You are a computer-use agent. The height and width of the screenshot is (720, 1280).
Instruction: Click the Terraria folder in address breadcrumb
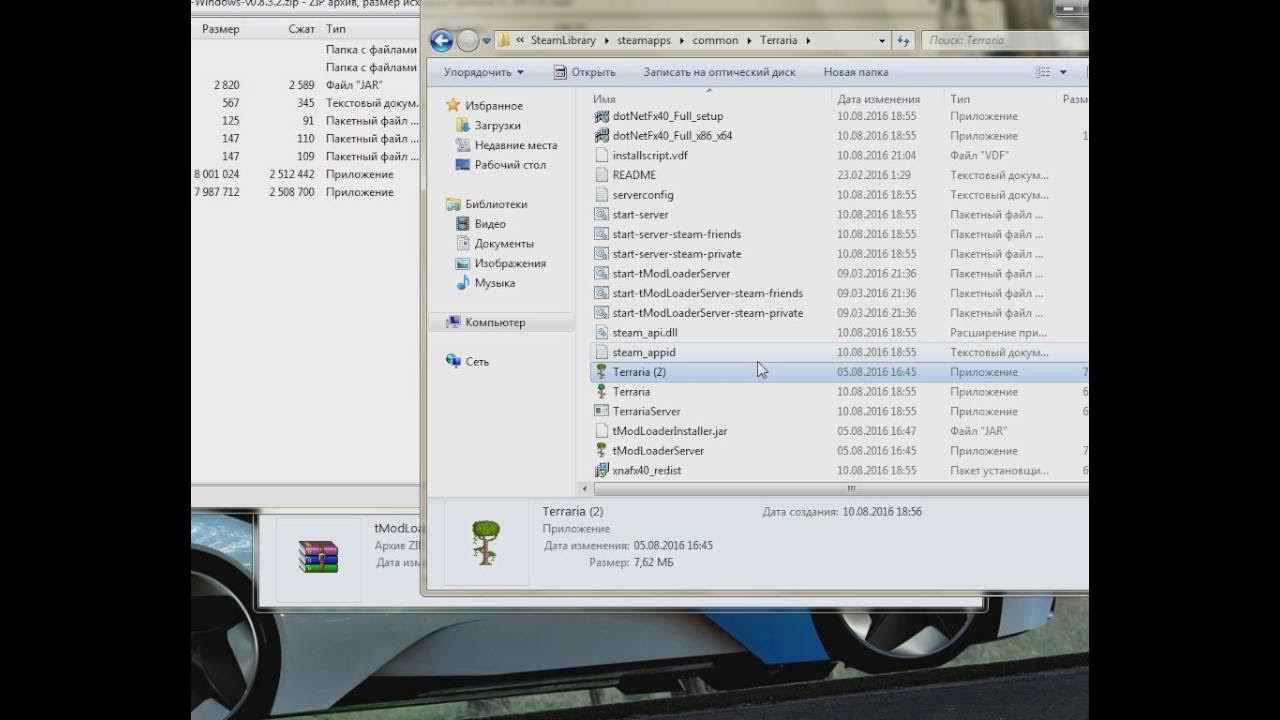pyautogui.click(x=778, y=41)
